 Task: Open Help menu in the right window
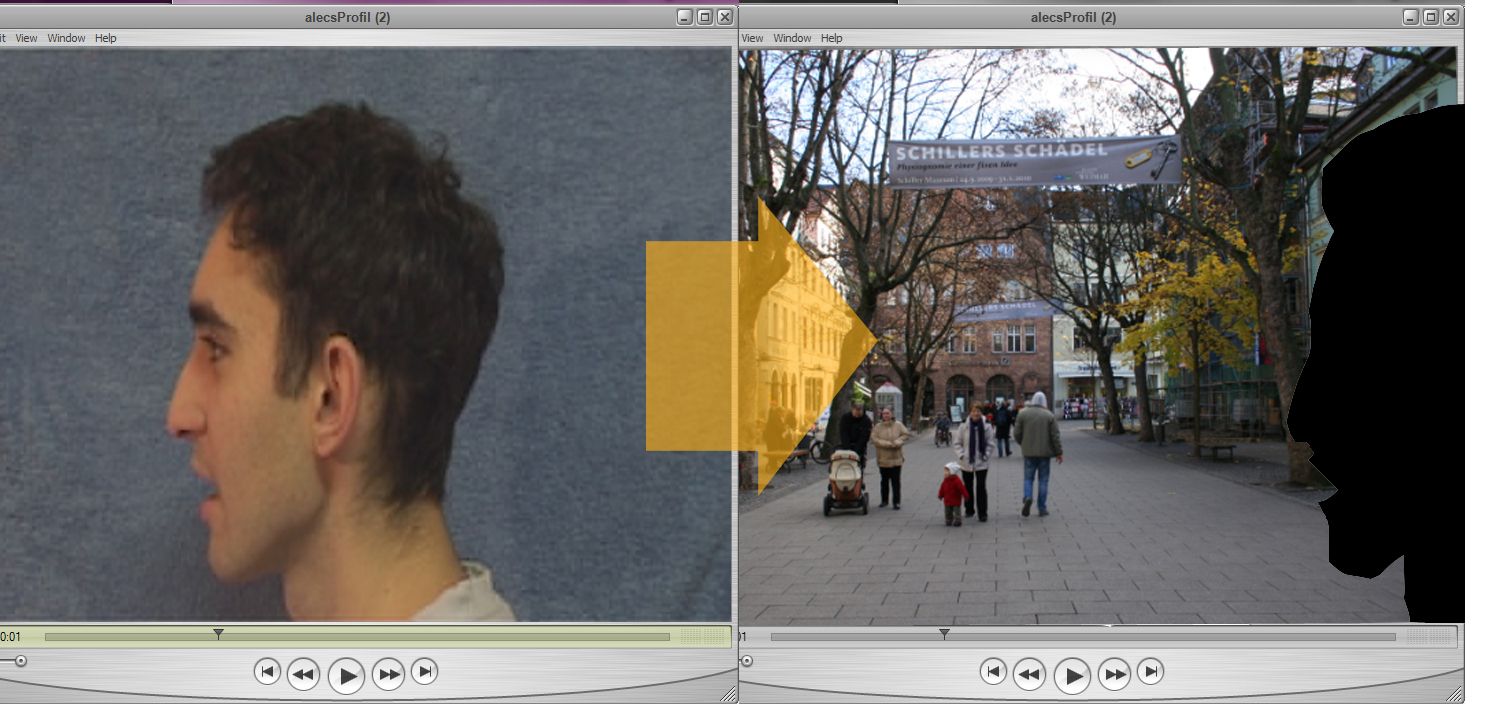[832, 38]
